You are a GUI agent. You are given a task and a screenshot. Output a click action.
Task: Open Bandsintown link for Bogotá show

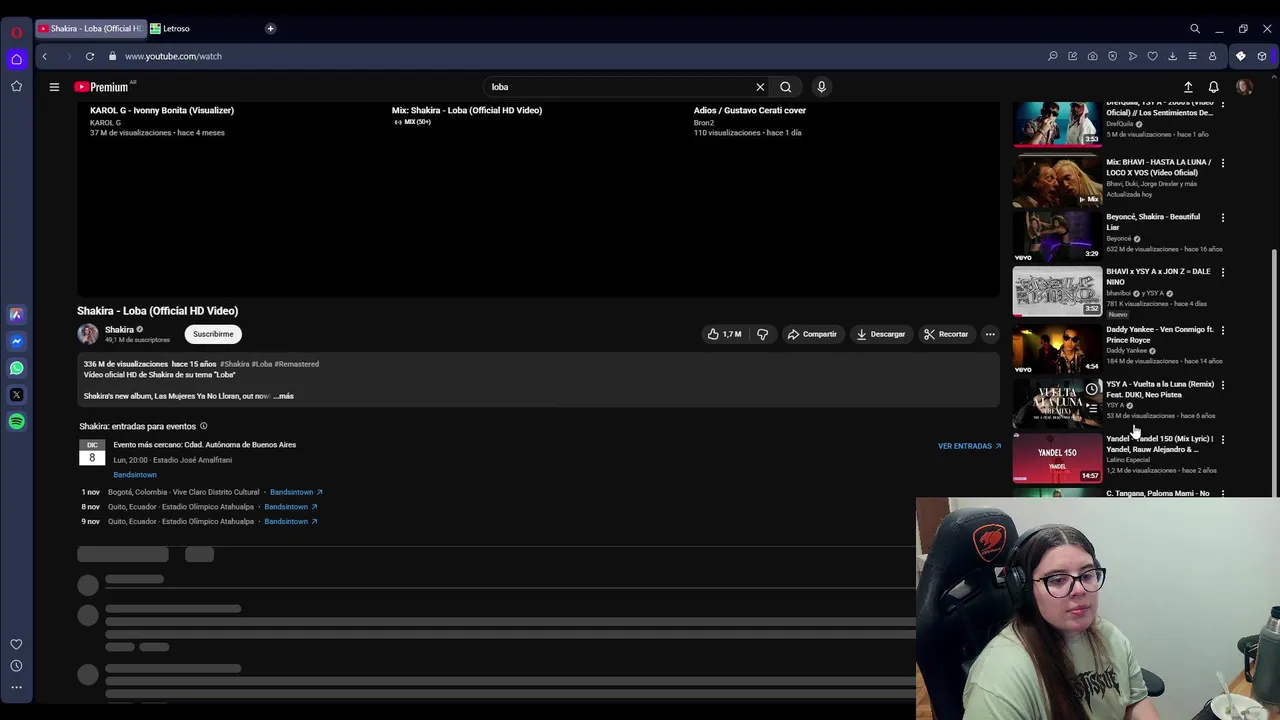(296, 492)
